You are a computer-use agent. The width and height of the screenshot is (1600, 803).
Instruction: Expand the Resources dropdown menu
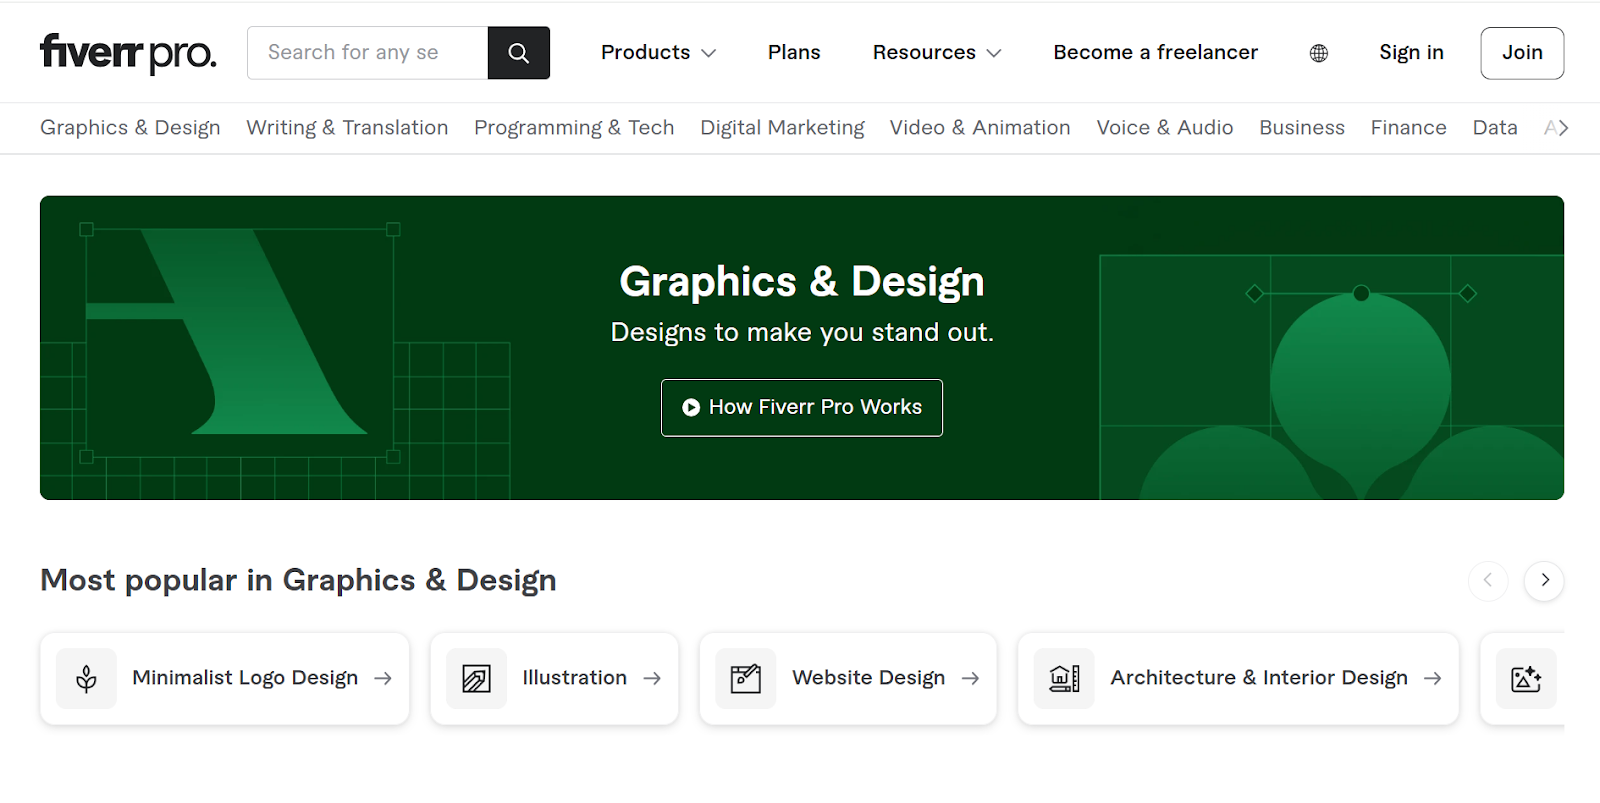point(937,53)
